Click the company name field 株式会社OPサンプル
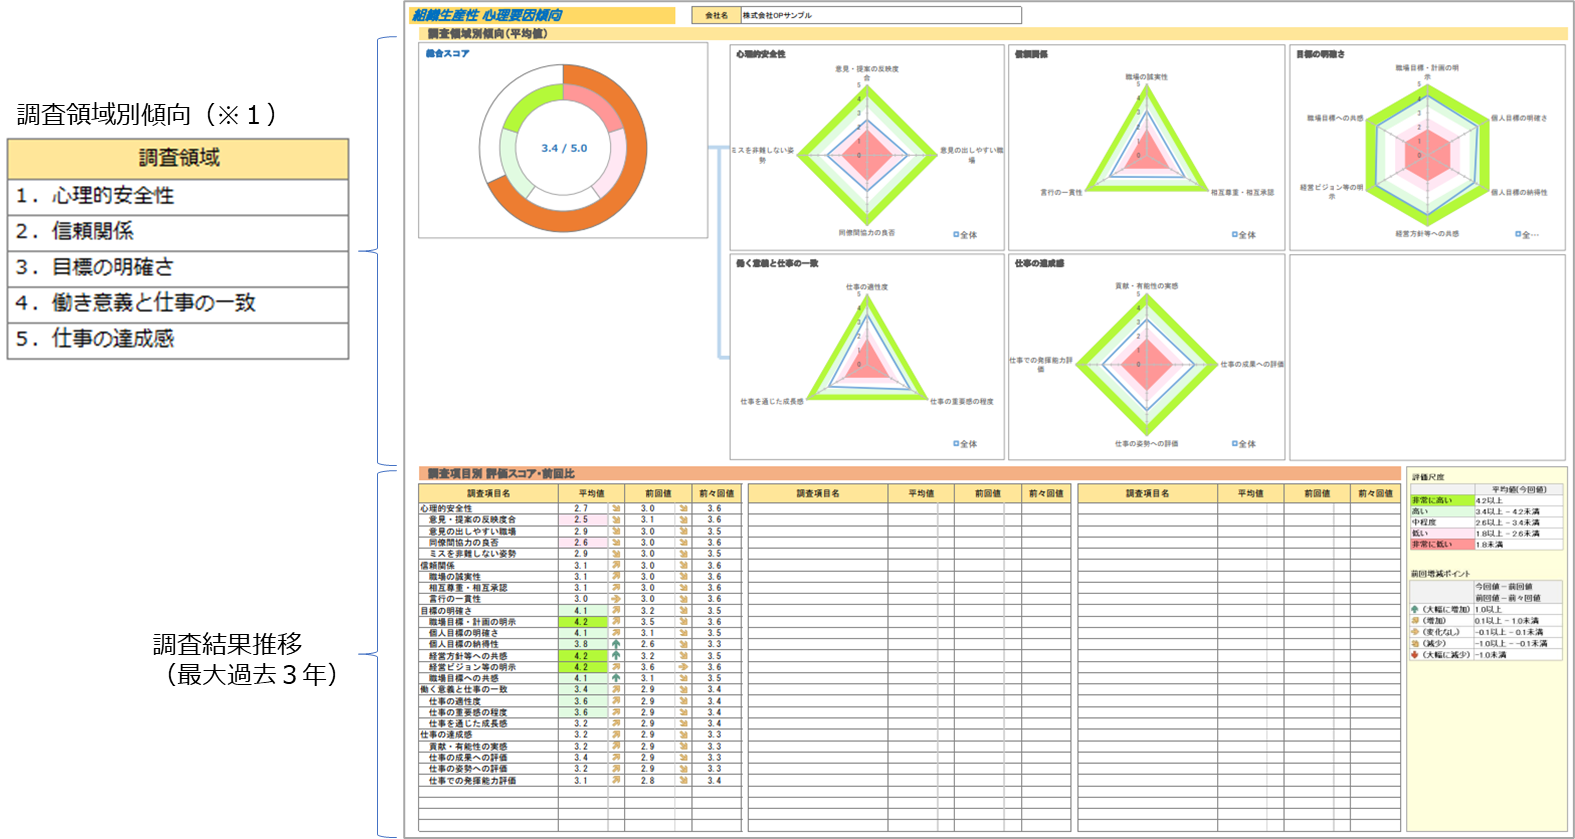Image resolution: width=1575 pixels, height=839 pixels. tap(880, 15)
